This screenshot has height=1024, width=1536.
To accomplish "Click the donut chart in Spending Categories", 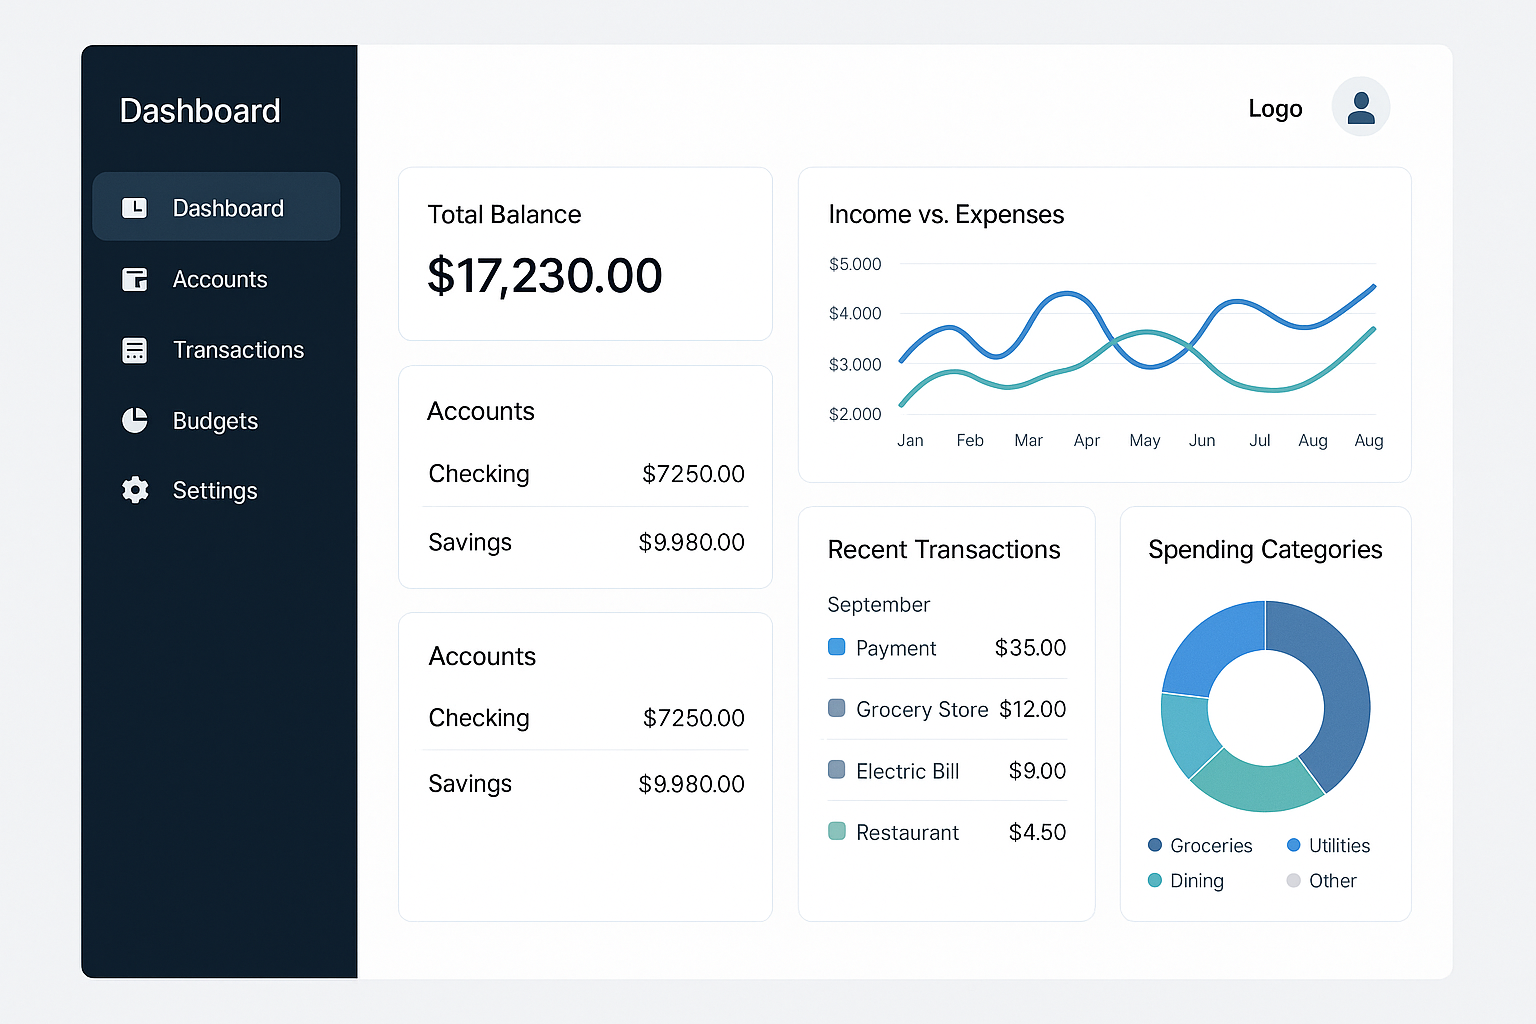I will coord(1266,706).
